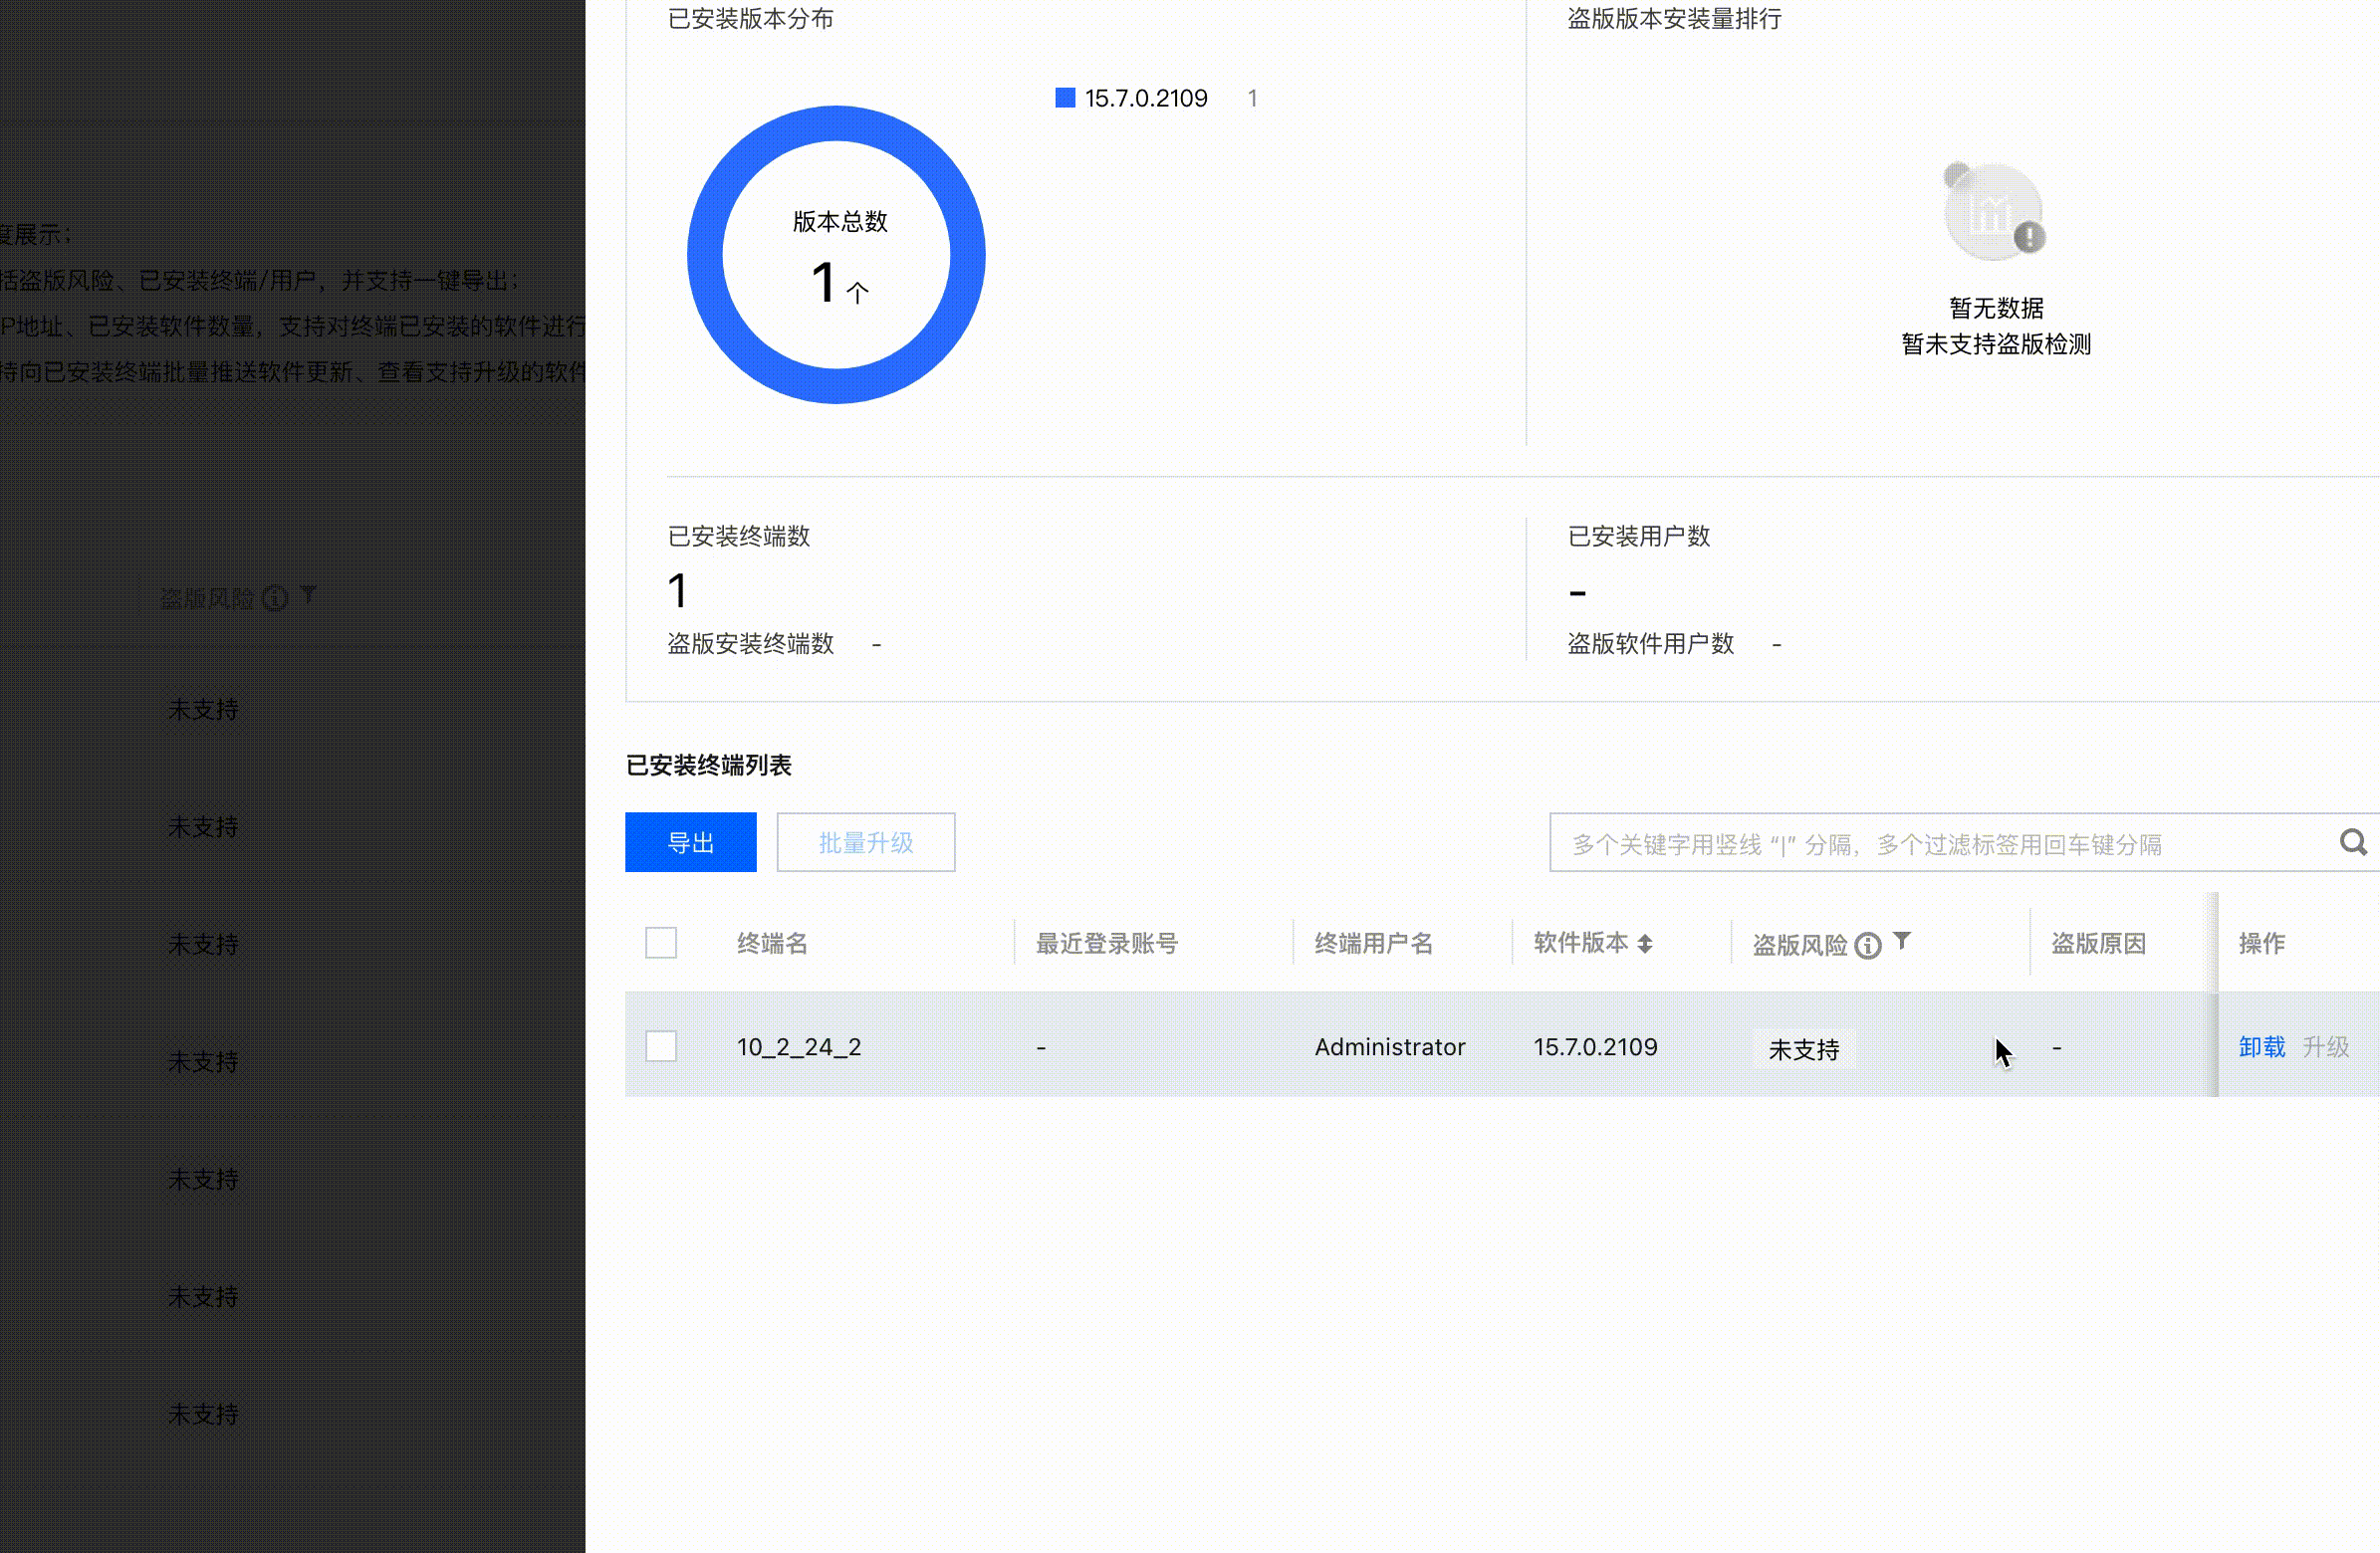This screenshot has width=2380, height=1553.
Task: Check the box for terminal 10_2_24_2
Action: [x=661, y=1046]
